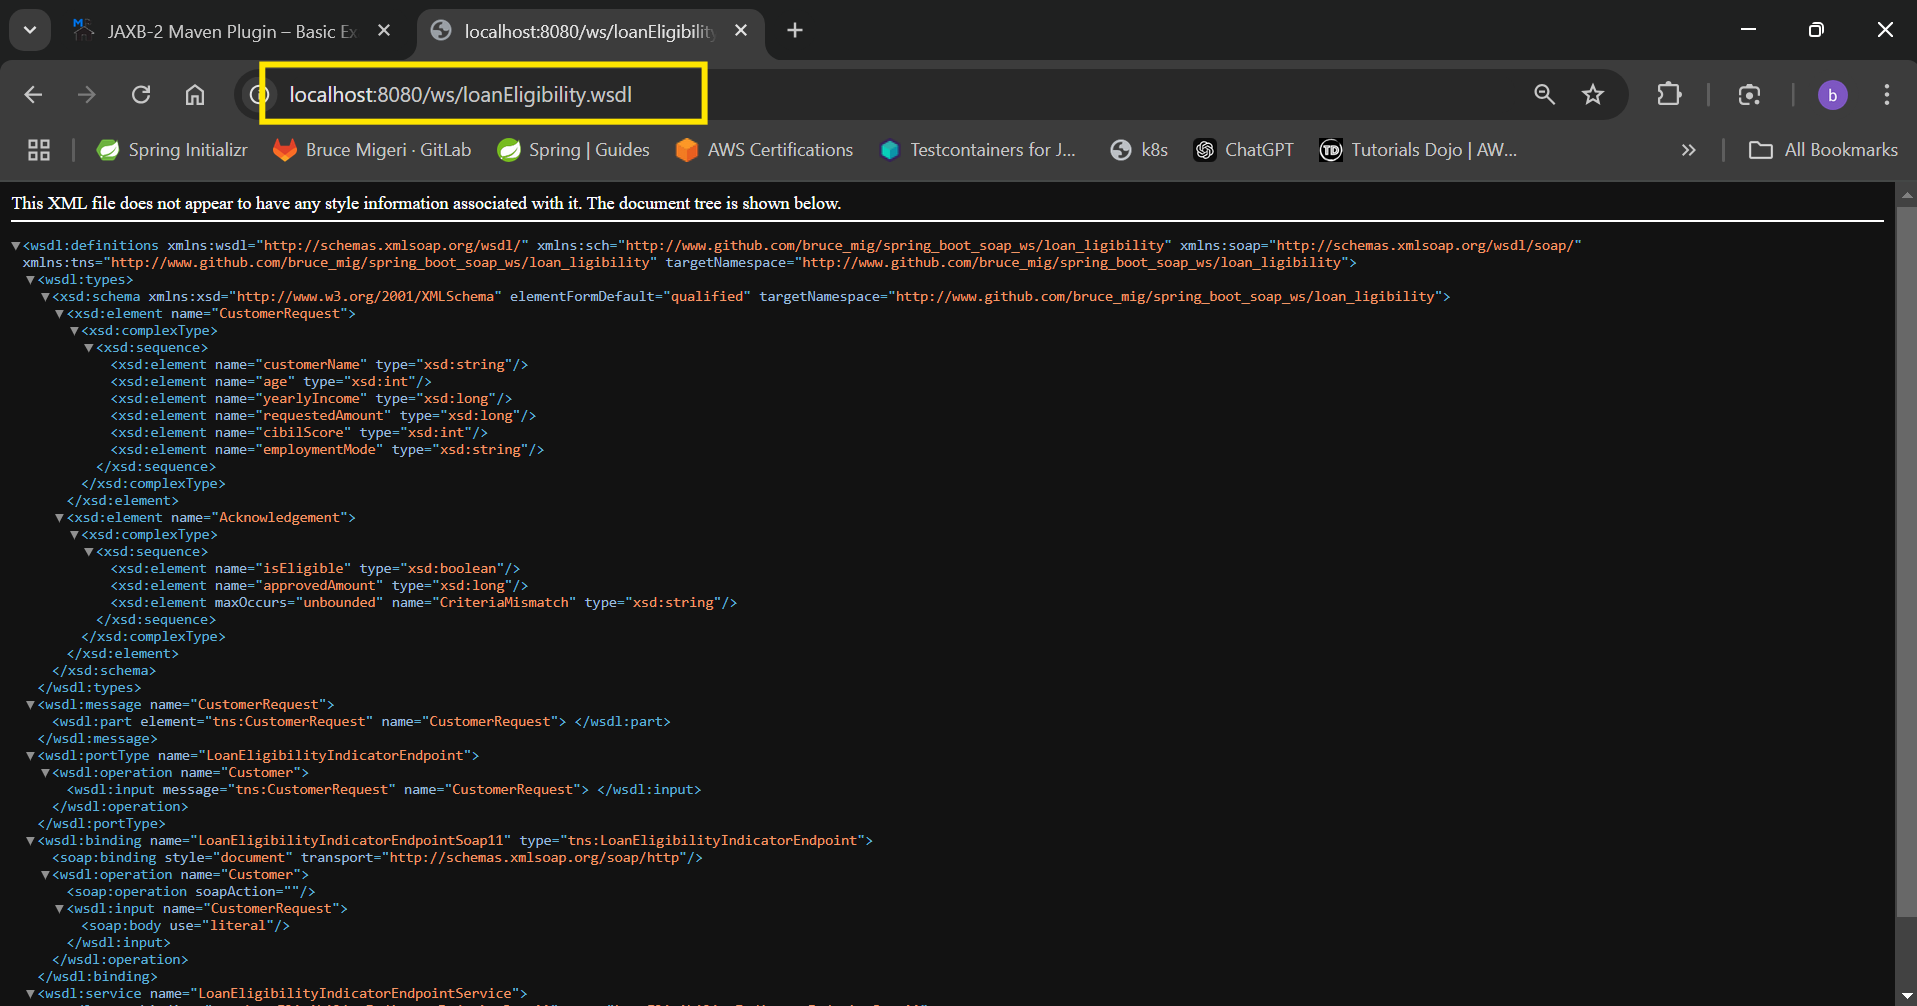Image resolution: width=1917 pixels, height=1006 pixels.
Task: Restore down the browser window
Action: [x=1816, y=30]
